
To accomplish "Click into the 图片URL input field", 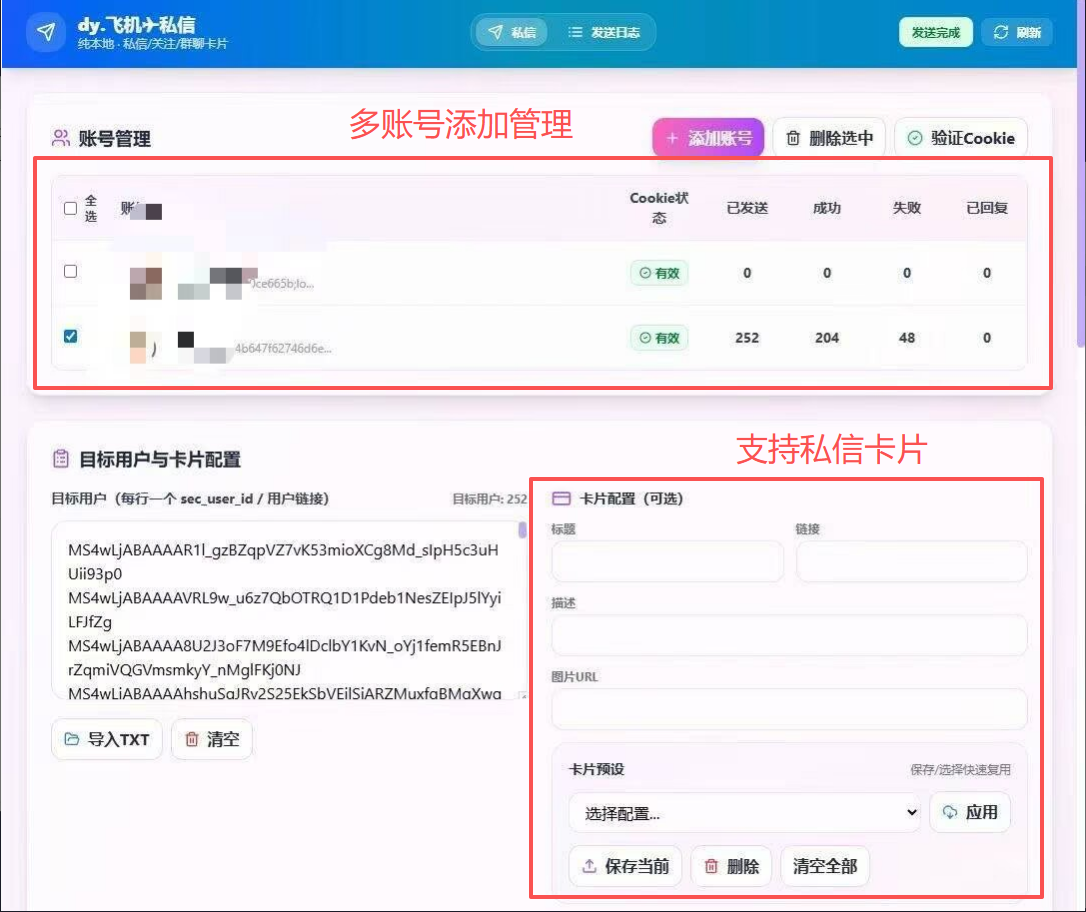I will coord(789,709).
